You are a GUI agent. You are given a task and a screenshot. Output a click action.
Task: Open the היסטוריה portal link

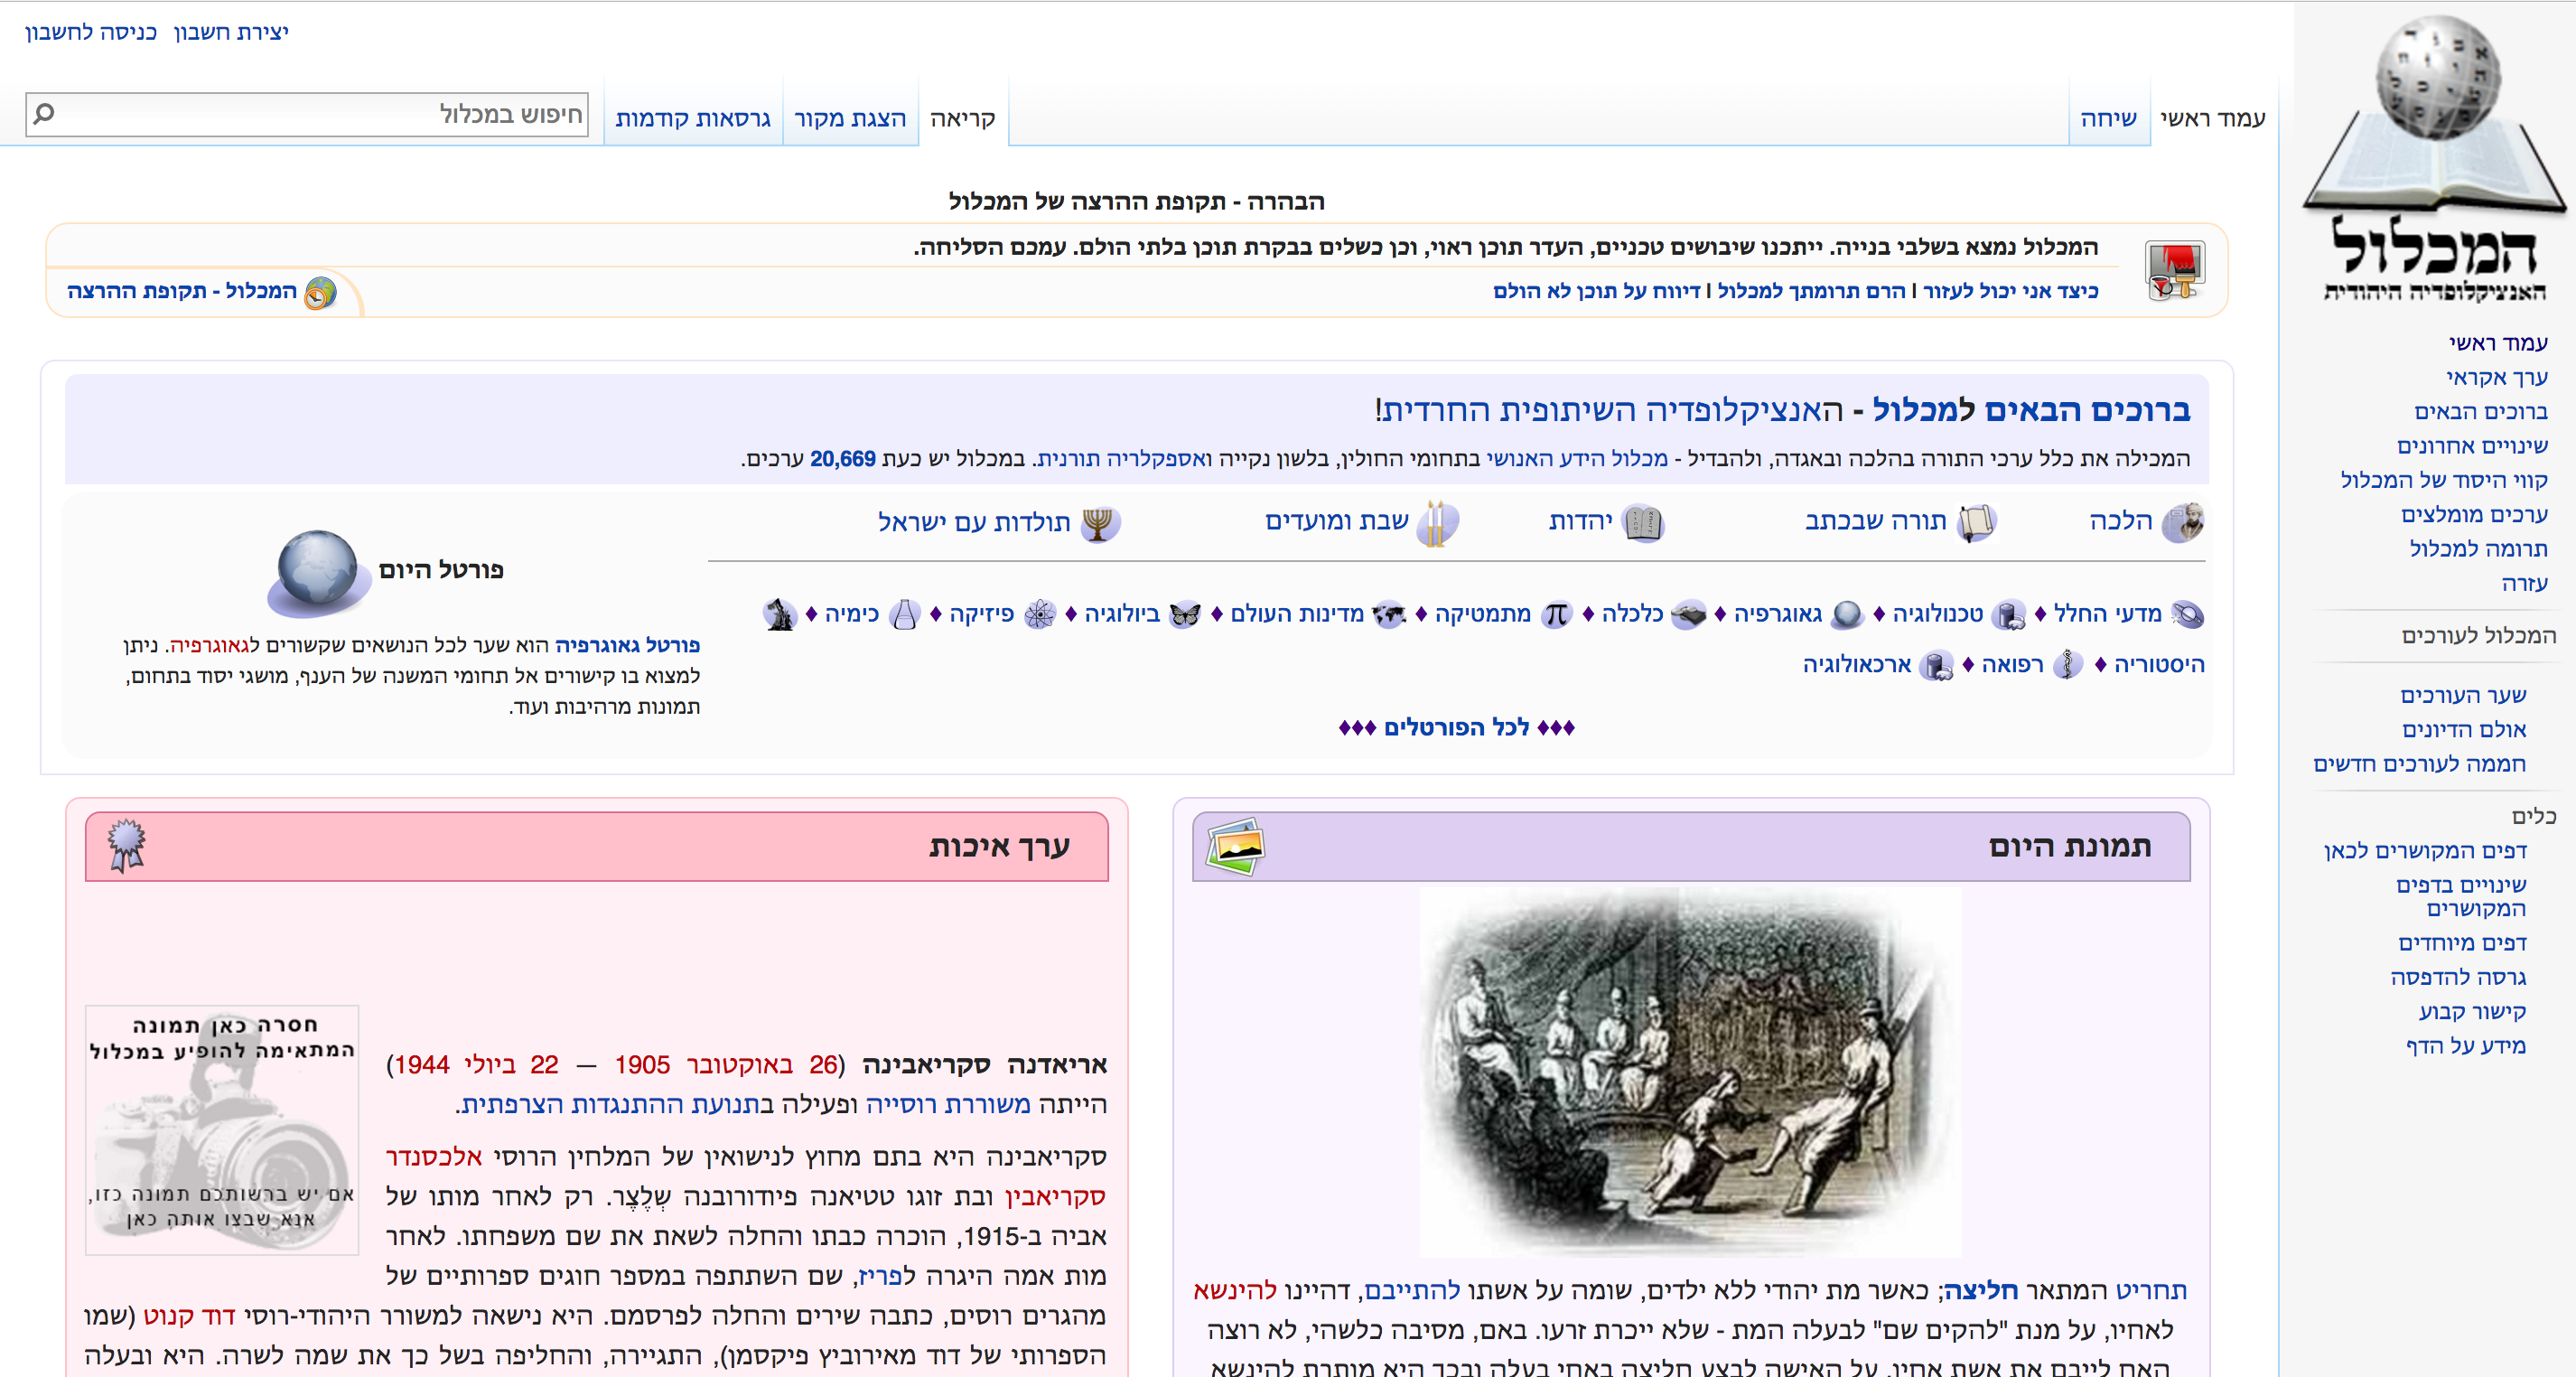coord(2159,665)
